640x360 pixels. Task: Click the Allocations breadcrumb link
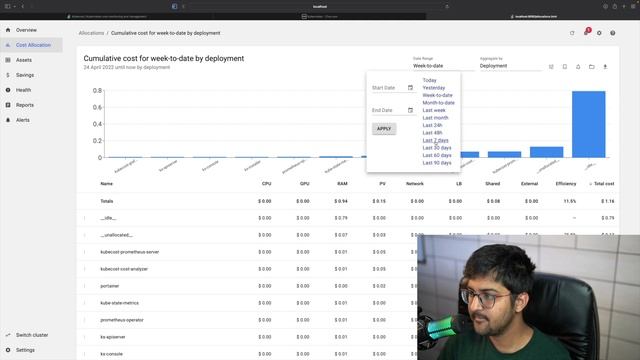tap(91, 33)
